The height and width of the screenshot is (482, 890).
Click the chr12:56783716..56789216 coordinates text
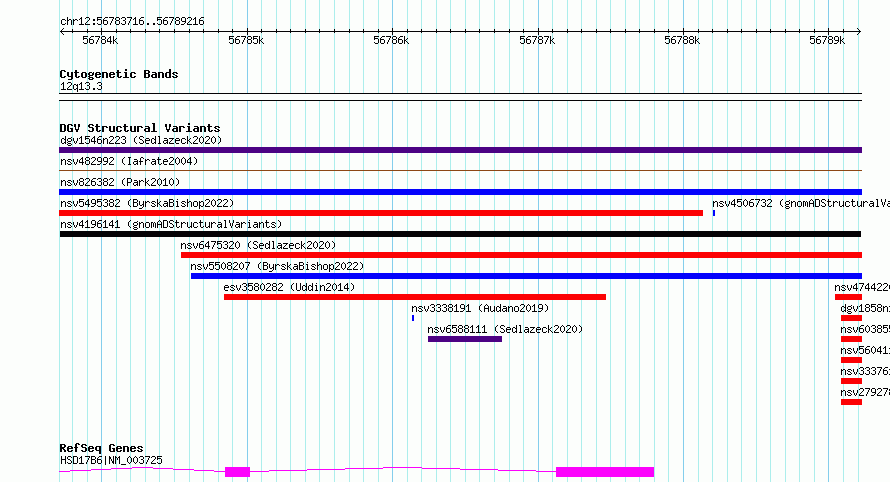coord(132,22)
